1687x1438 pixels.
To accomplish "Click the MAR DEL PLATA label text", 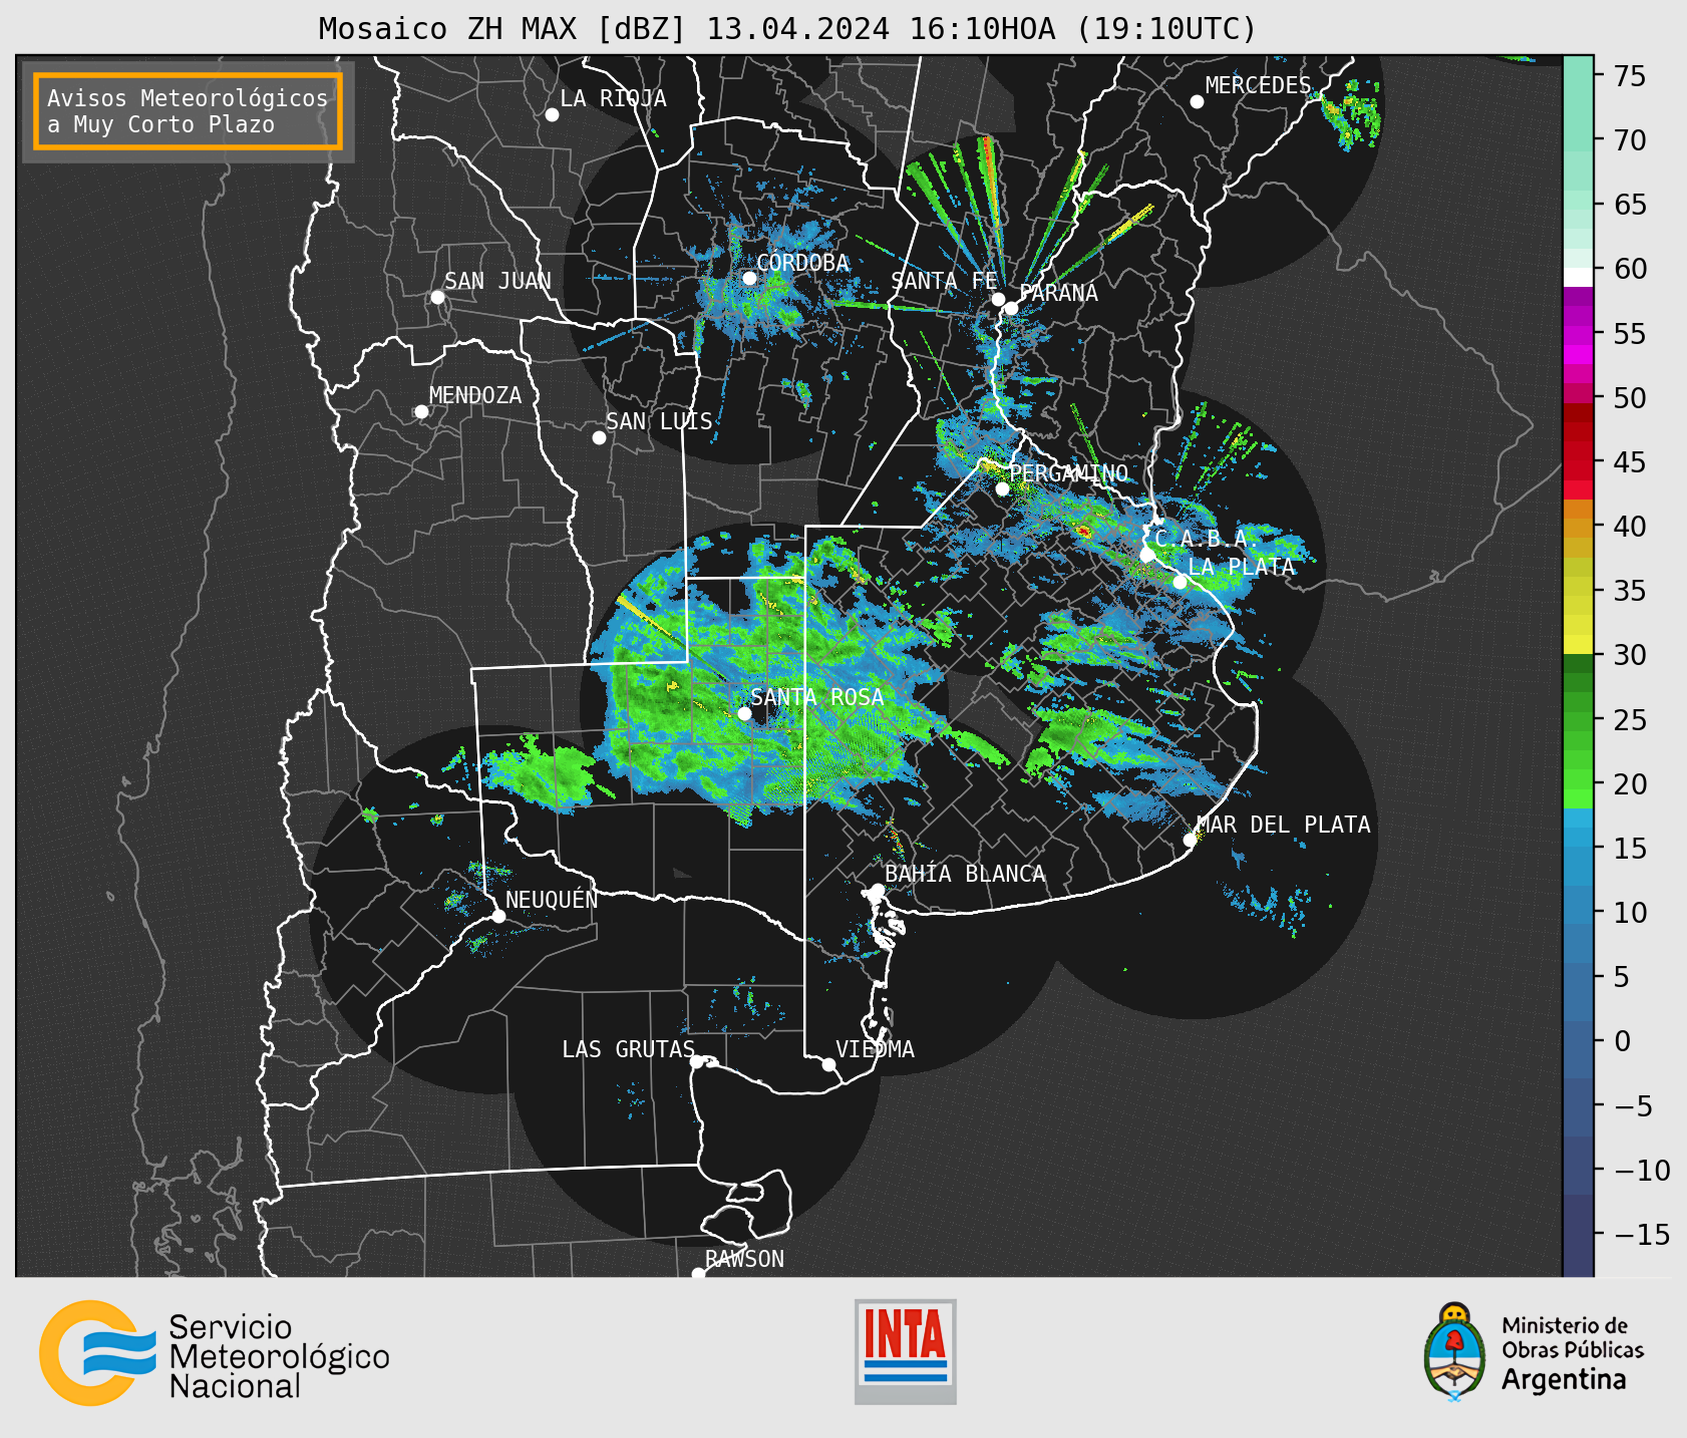I will click(x=1283, y=825).
